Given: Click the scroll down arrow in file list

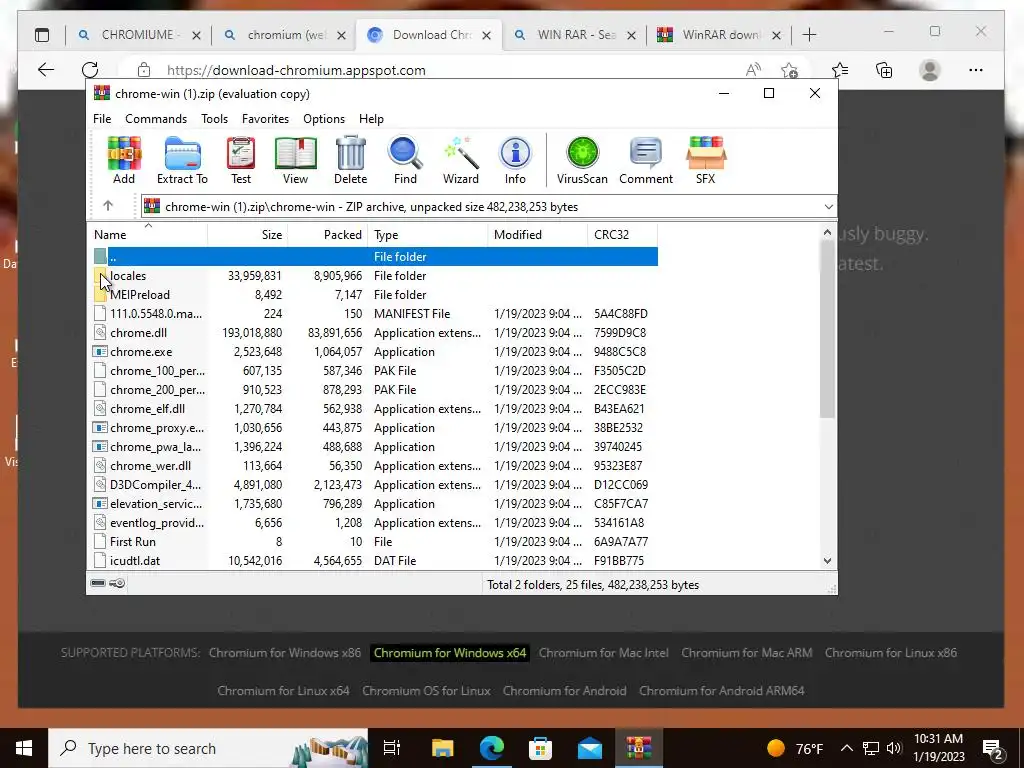Looking at the screenshot, I should click(827, 560).
